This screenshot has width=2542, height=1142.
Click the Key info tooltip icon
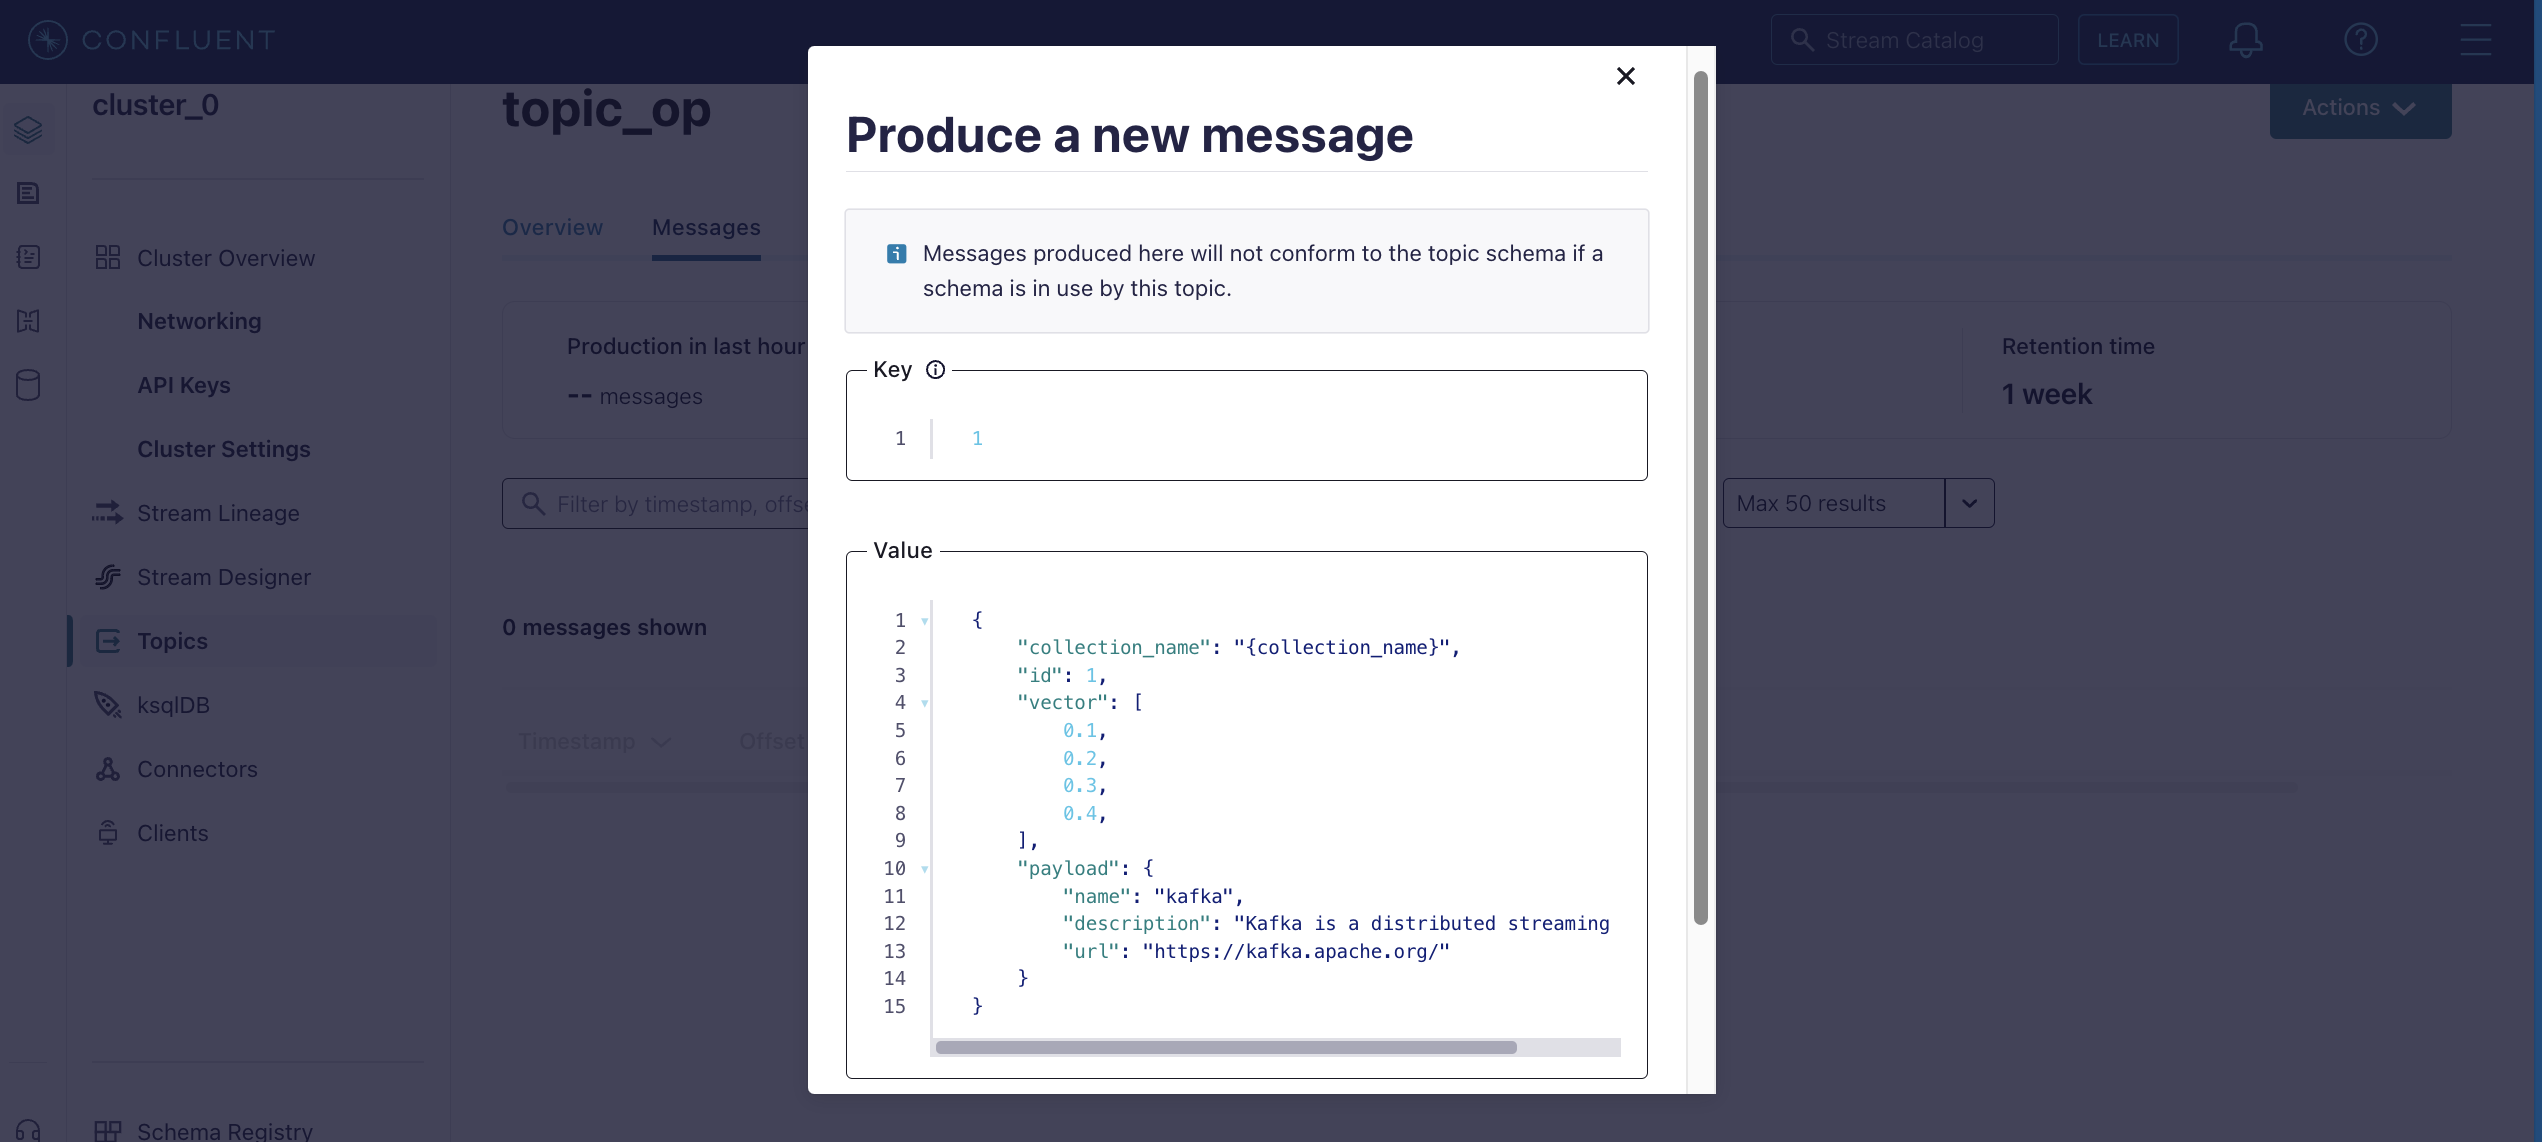(x=936, y=370)
